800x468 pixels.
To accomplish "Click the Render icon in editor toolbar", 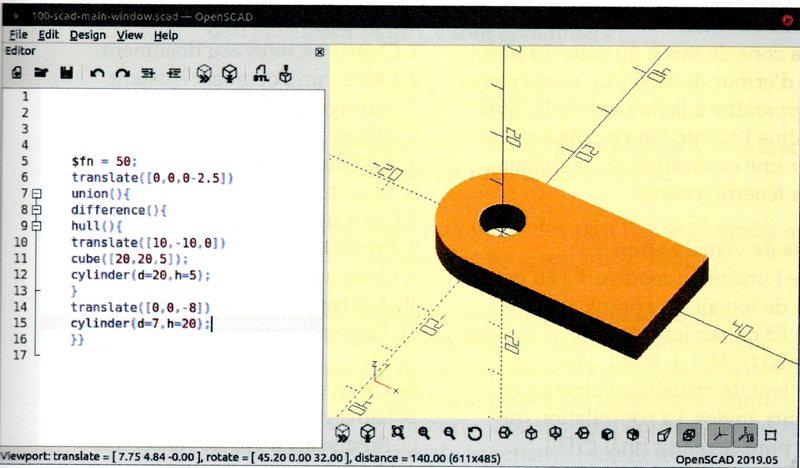I will 229,73.
